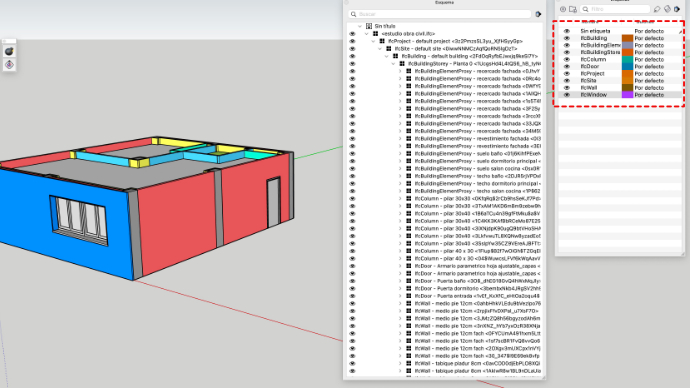
Task: Click the gray door on the red wall
Action: (274, 203)
